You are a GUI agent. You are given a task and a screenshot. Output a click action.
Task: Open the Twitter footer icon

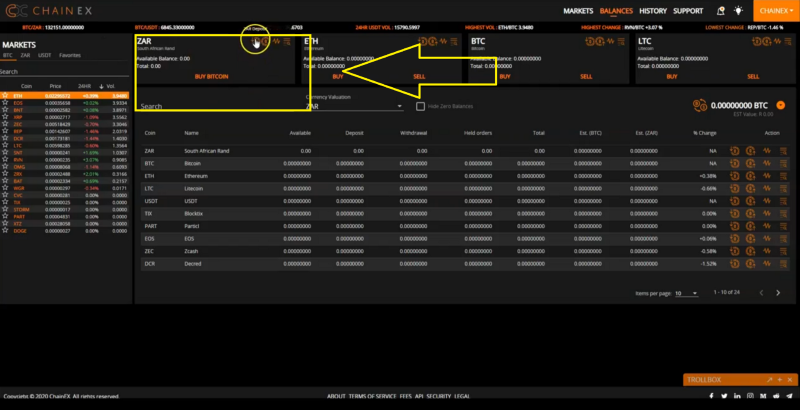(x=724, y=396)
